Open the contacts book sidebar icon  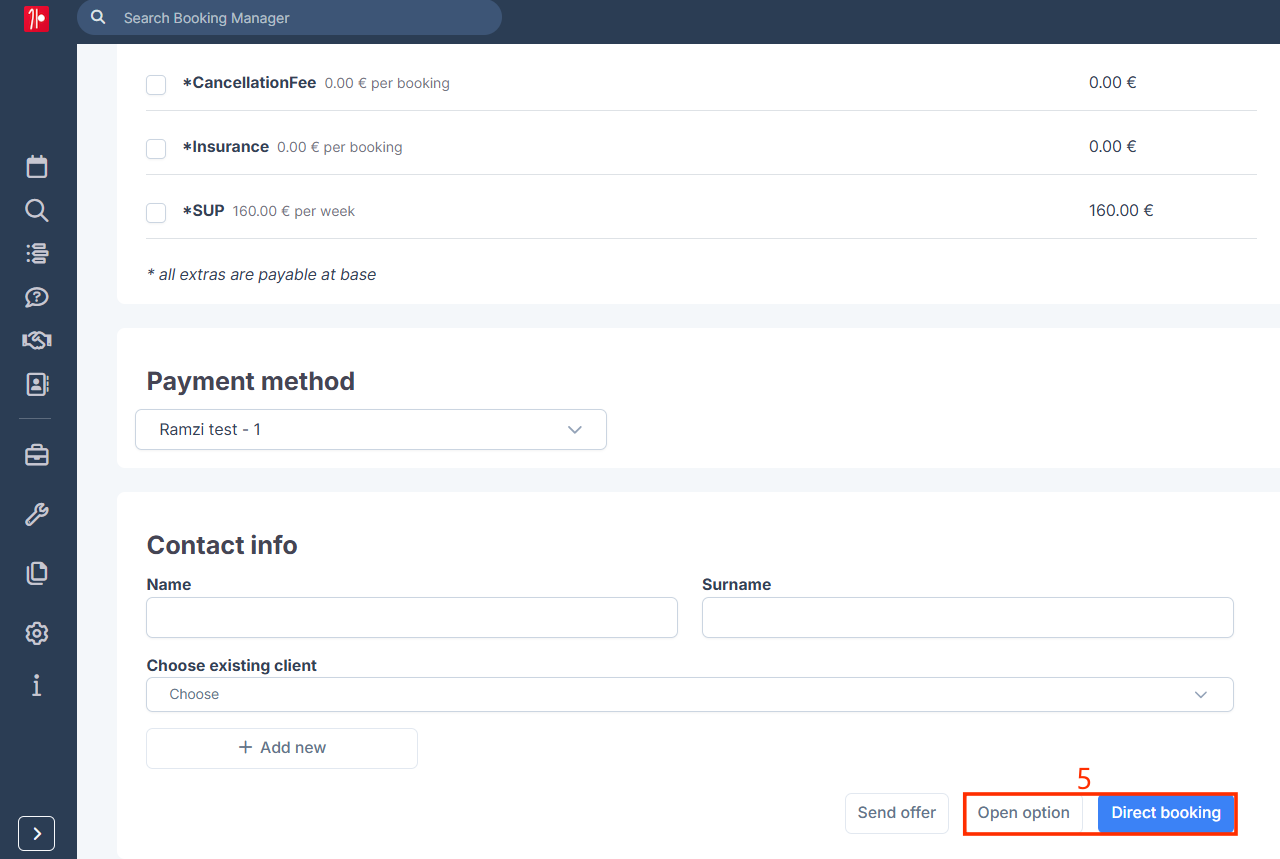37,384
